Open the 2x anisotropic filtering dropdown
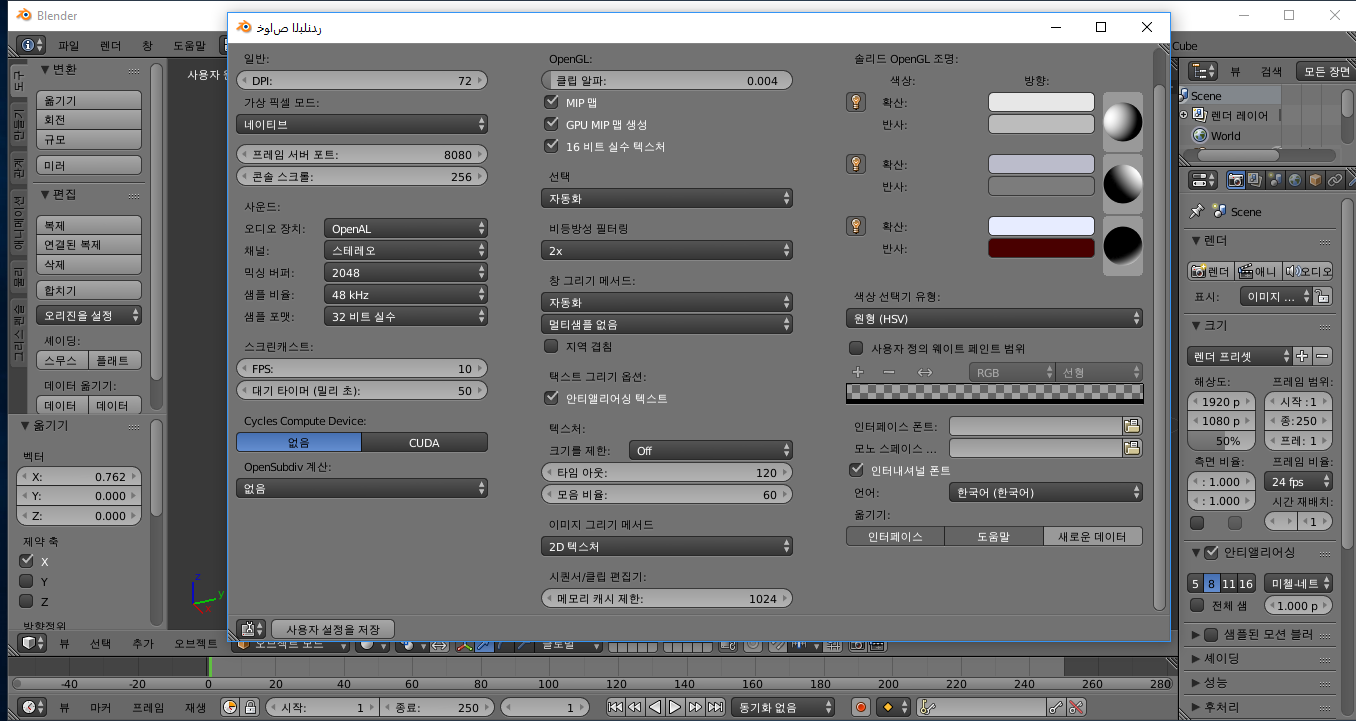This screenshot has width=1356, height=721. pyautogui.click(x=667, y=251)
